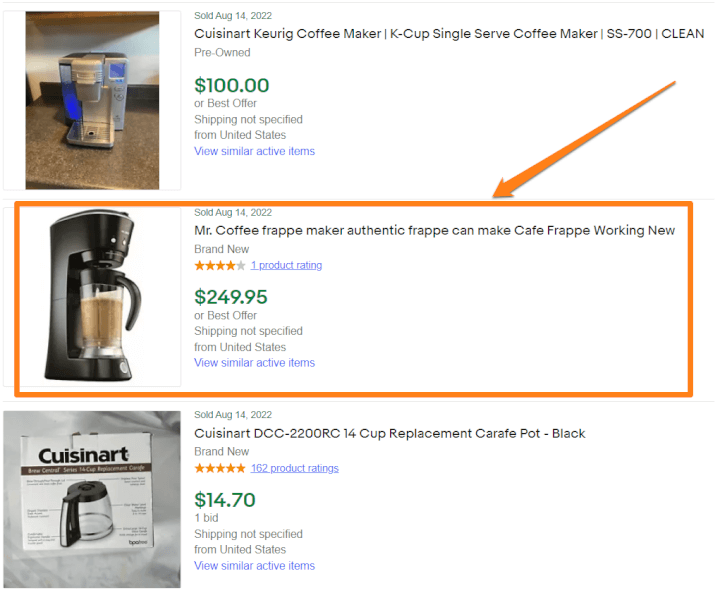Click "or Best Offer" under the $249.95 price

click(228, 316)
